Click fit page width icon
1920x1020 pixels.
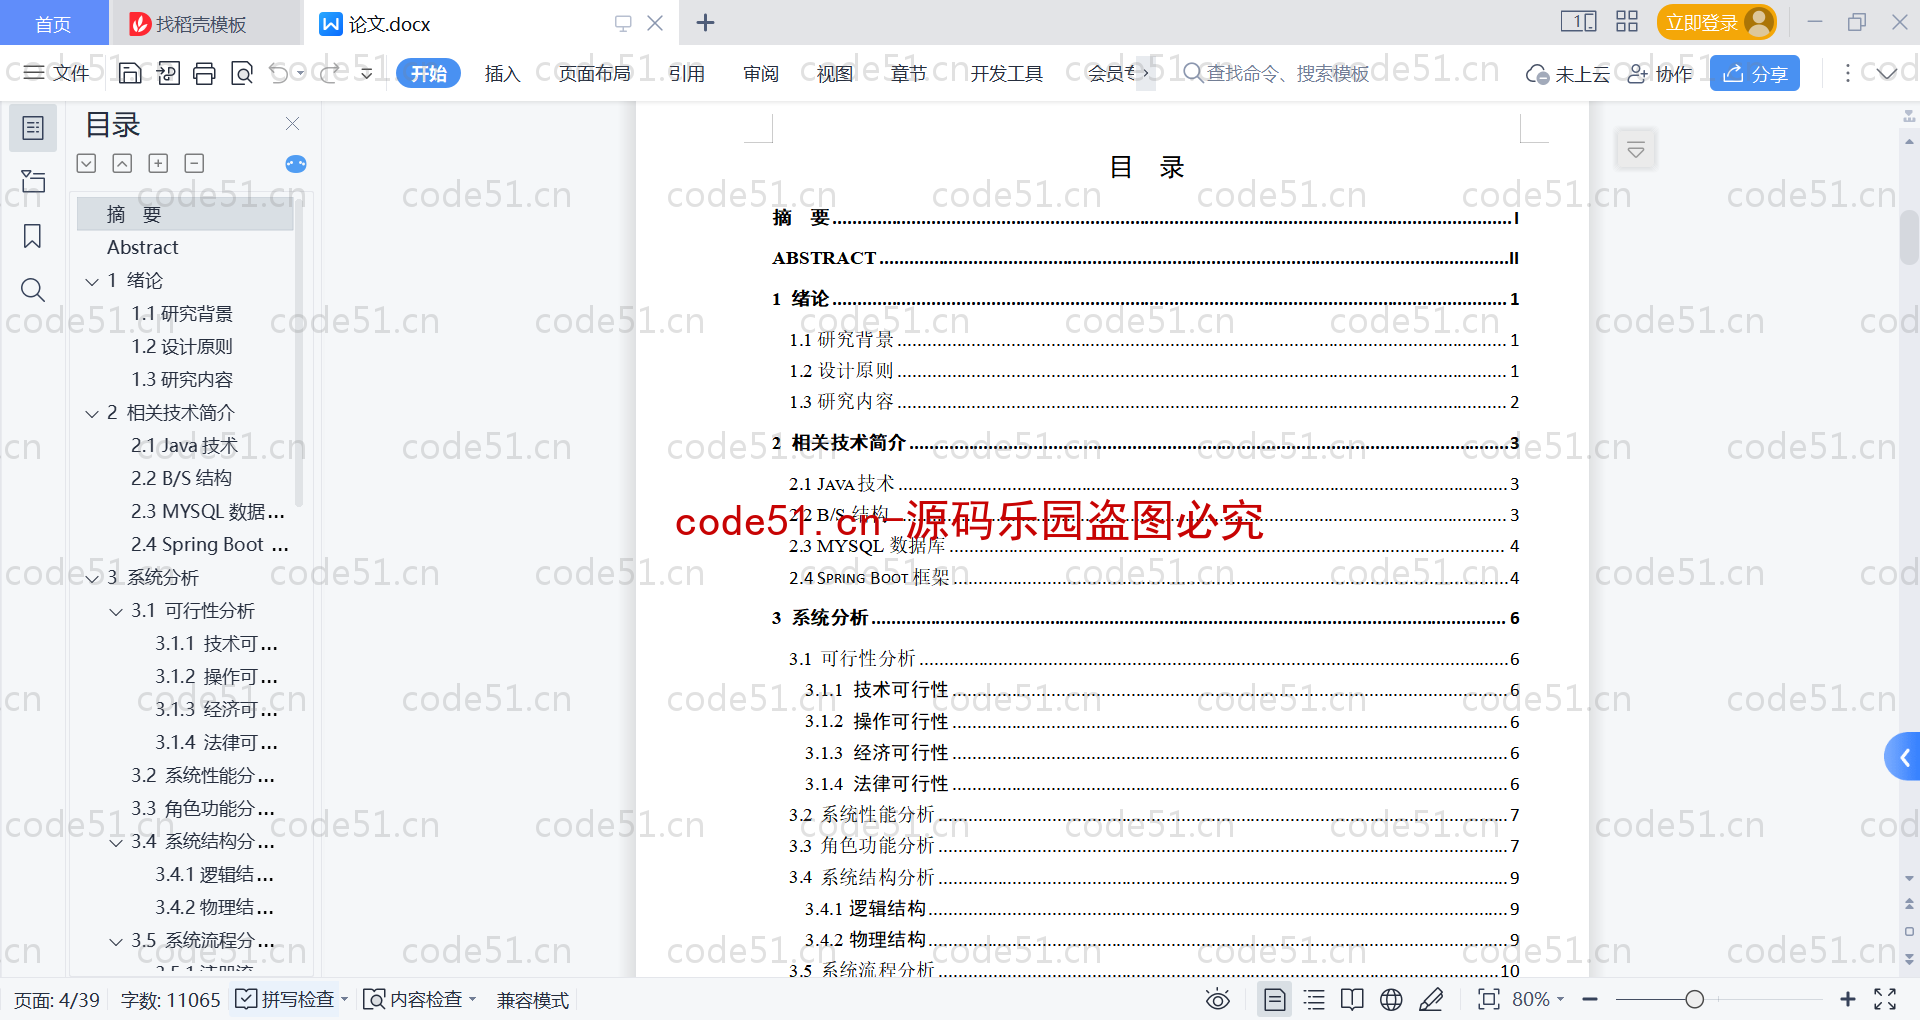coord(1489,999)
